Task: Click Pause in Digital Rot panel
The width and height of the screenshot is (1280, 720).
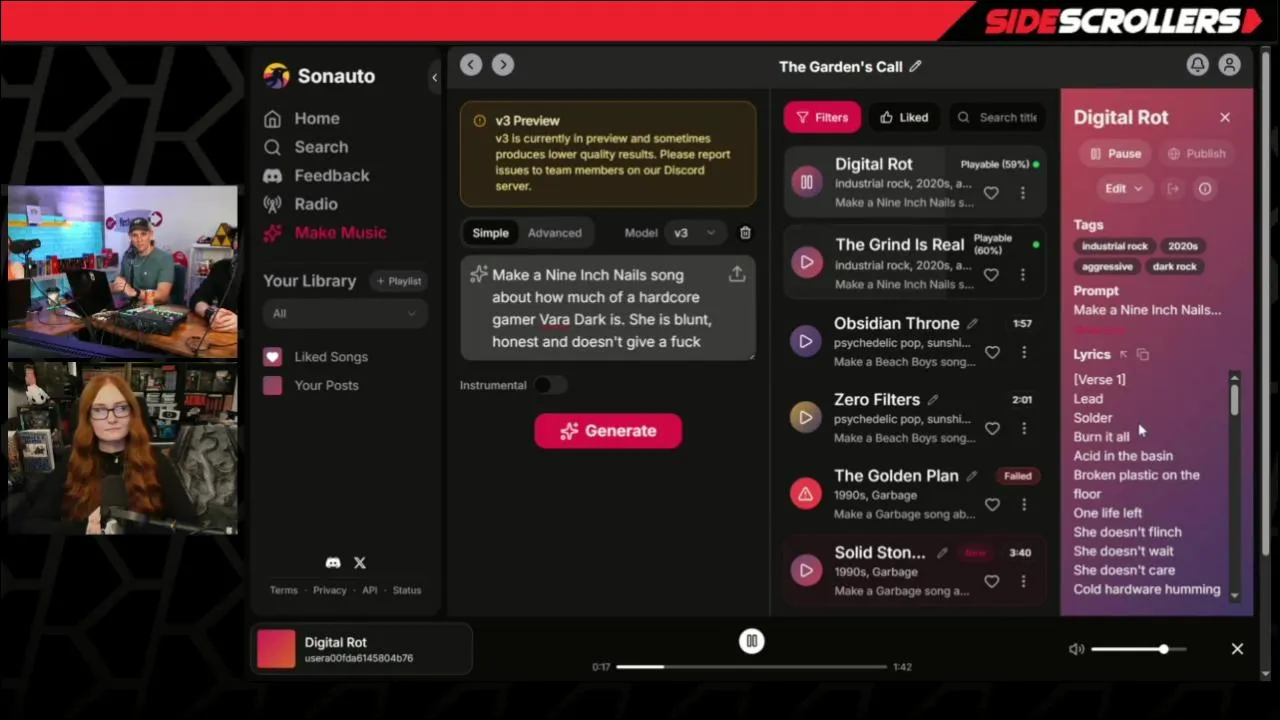Action: 1115,154
